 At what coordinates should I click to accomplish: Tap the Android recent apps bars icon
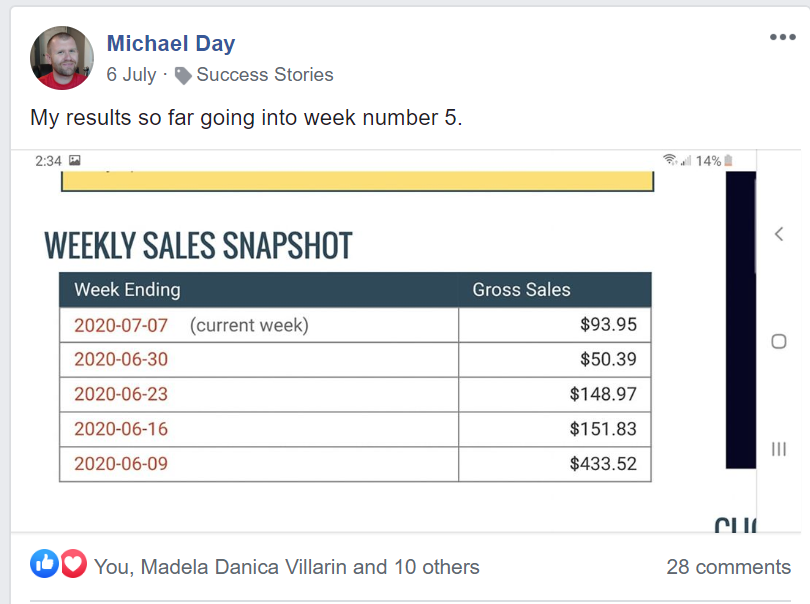(779, 449)
